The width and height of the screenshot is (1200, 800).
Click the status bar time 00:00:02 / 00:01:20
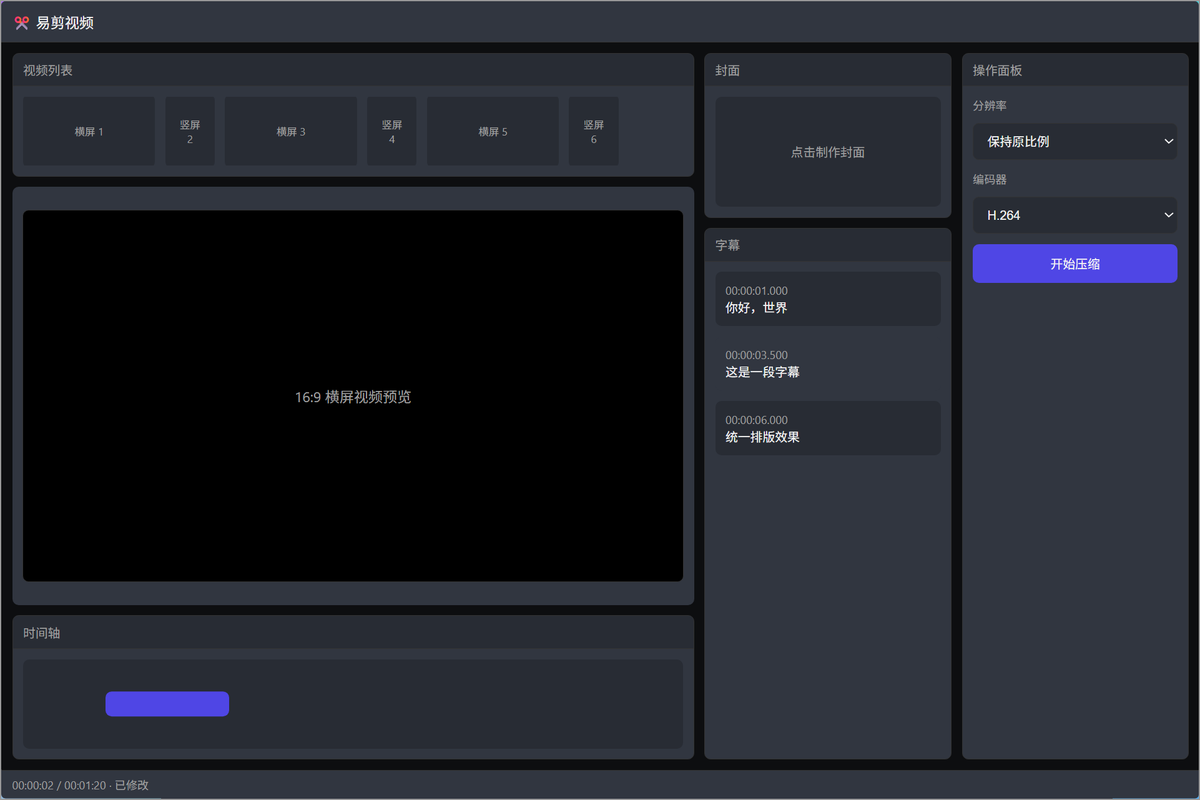[59, 785]
